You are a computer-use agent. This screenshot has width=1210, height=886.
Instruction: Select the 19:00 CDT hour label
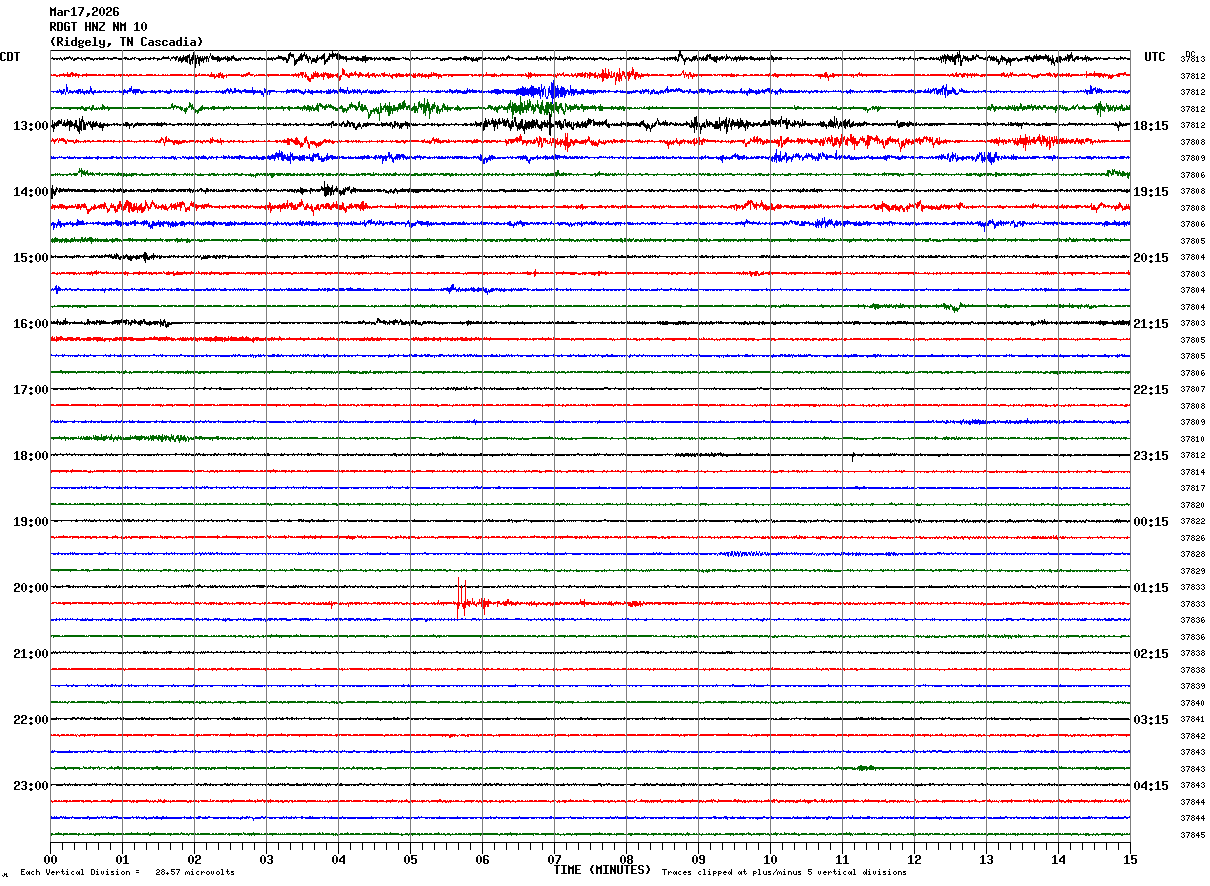[31, 522]
